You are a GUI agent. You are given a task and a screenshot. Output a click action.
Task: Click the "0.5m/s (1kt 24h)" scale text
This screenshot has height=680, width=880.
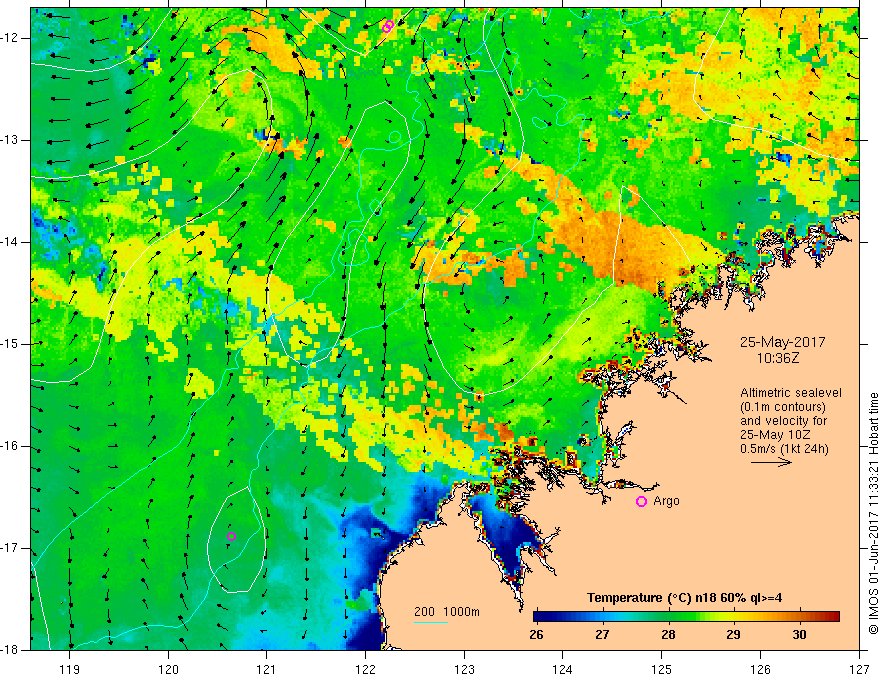coord(784,449)
